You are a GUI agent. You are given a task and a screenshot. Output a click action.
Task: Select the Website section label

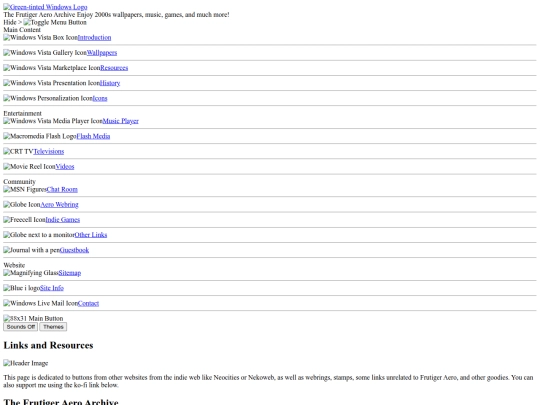click(x=14, y=265)
